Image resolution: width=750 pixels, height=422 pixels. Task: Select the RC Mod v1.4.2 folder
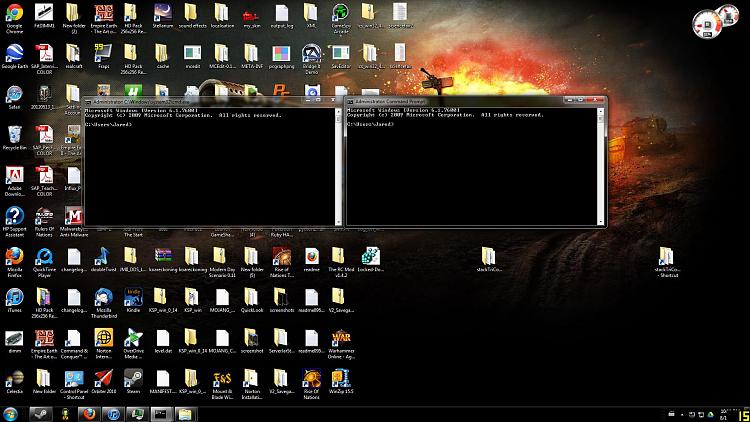(x=341, y=262)
